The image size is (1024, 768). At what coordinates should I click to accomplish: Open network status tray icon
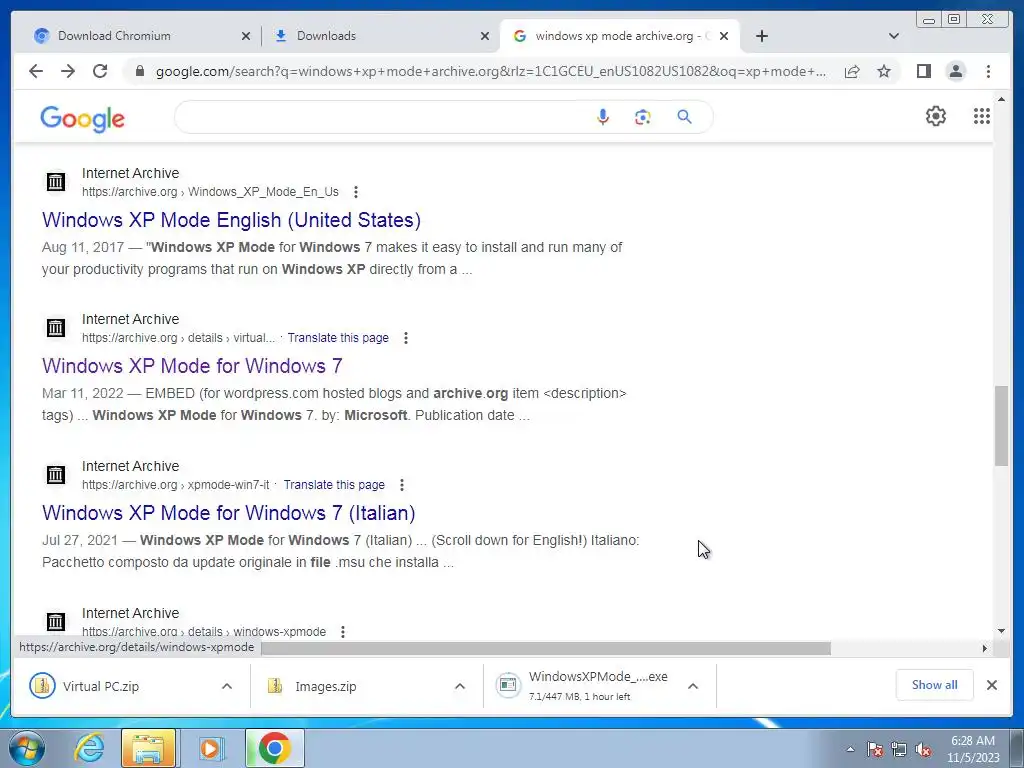(899, 749)
